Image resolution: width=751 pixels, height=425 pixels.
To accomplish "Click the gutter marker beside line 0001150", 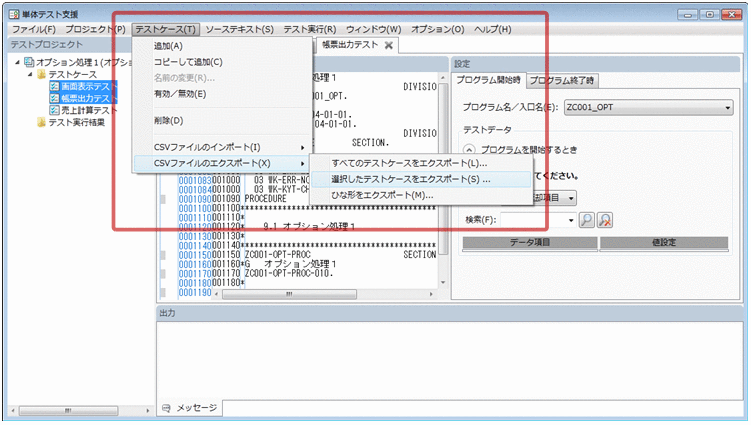I will click(x=163, y=255).
